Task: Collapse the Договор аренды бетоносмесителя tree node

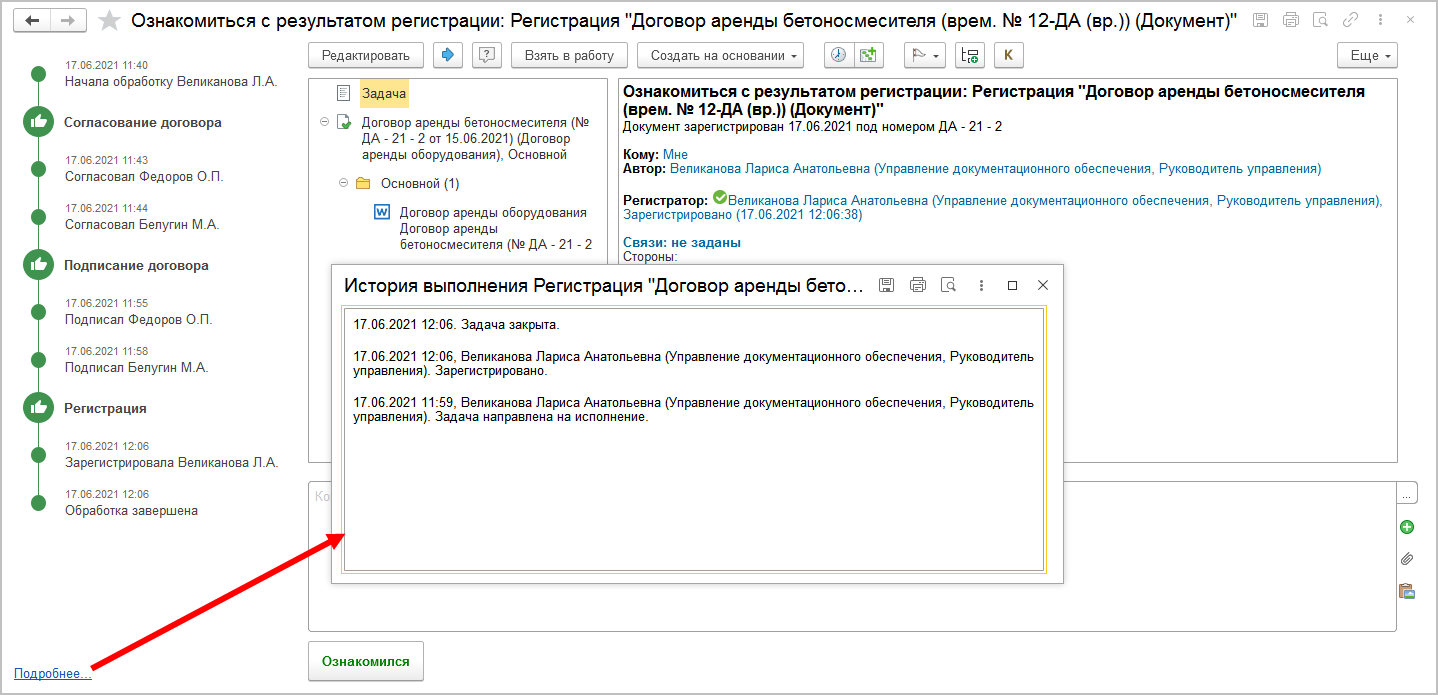Action: click(324, 122)
